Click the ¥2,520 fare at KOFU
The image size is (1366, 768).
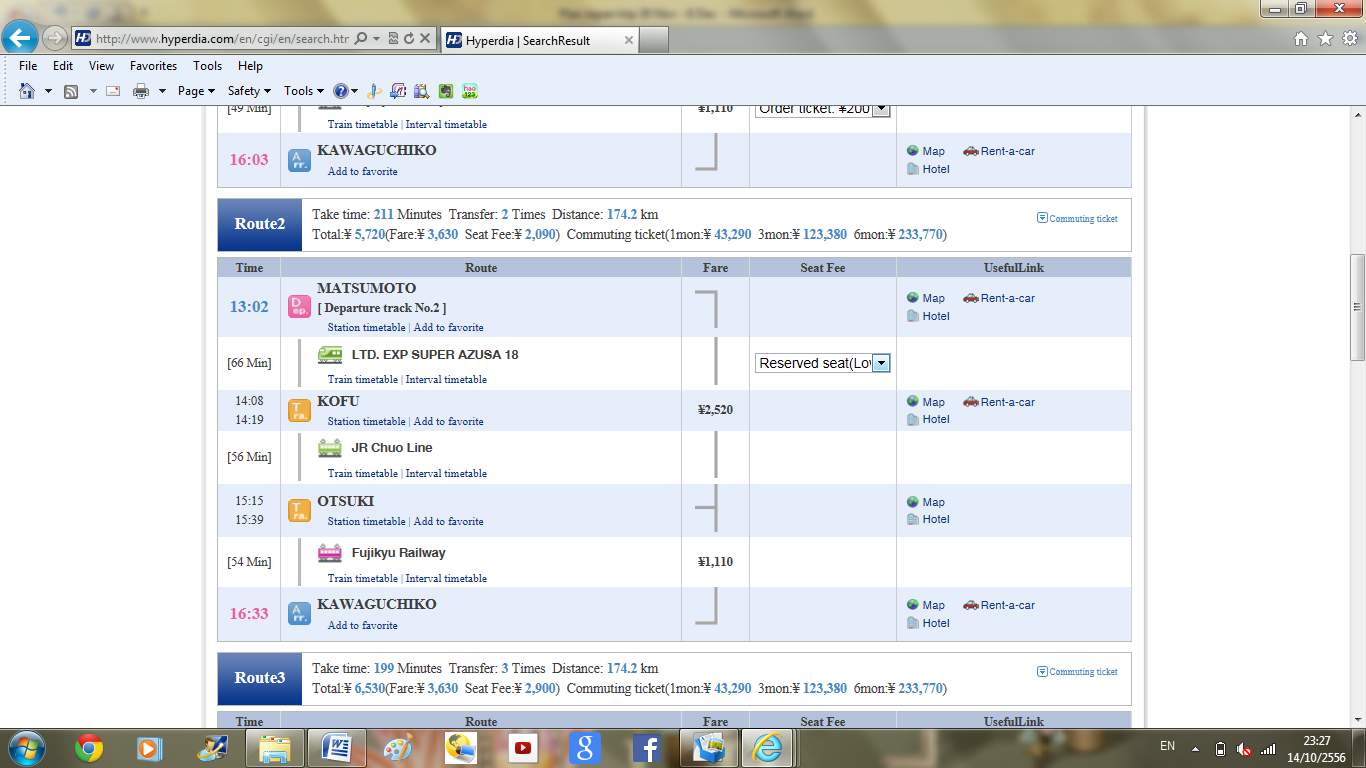pos(715,410)
